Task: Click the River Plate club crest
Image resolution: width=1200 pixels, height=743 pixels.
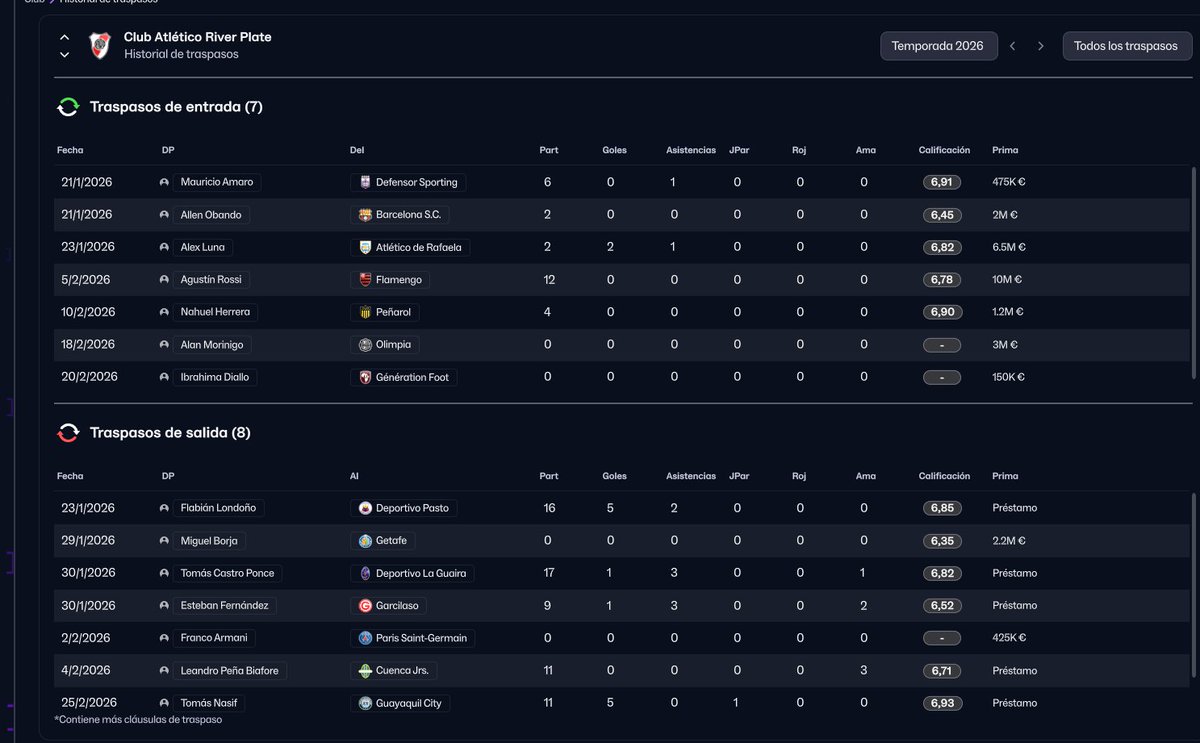Action: (x=99, y=45)
